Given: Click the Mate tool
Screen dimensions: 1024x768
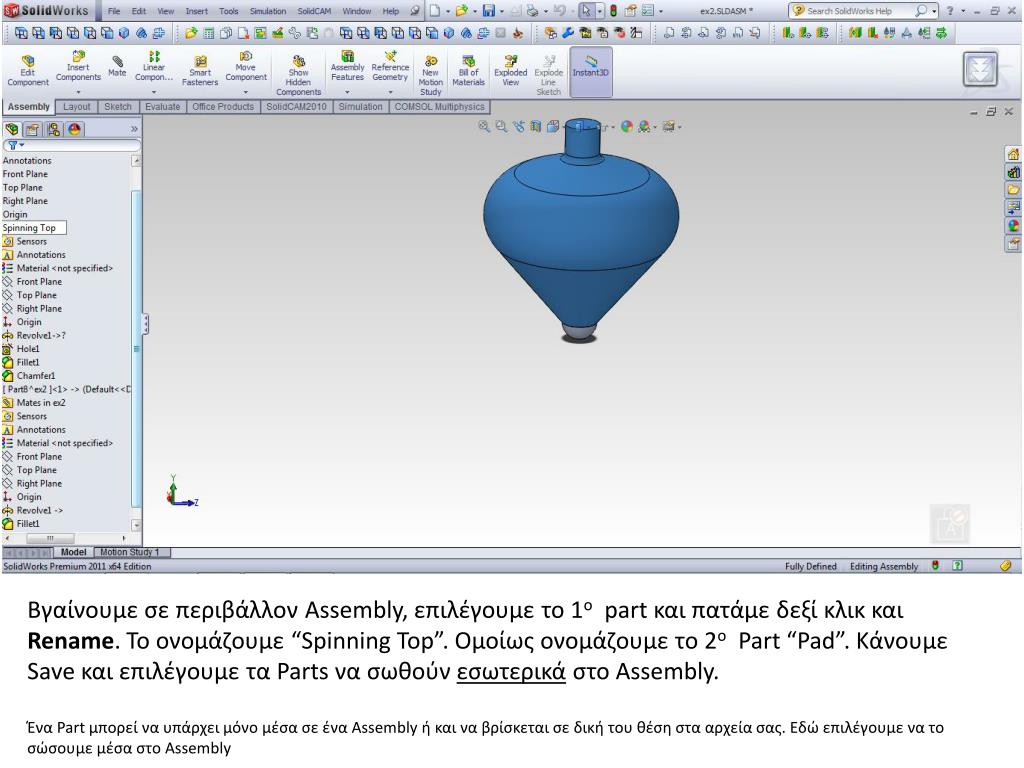Looking at the screenshot, I should 118,67.
